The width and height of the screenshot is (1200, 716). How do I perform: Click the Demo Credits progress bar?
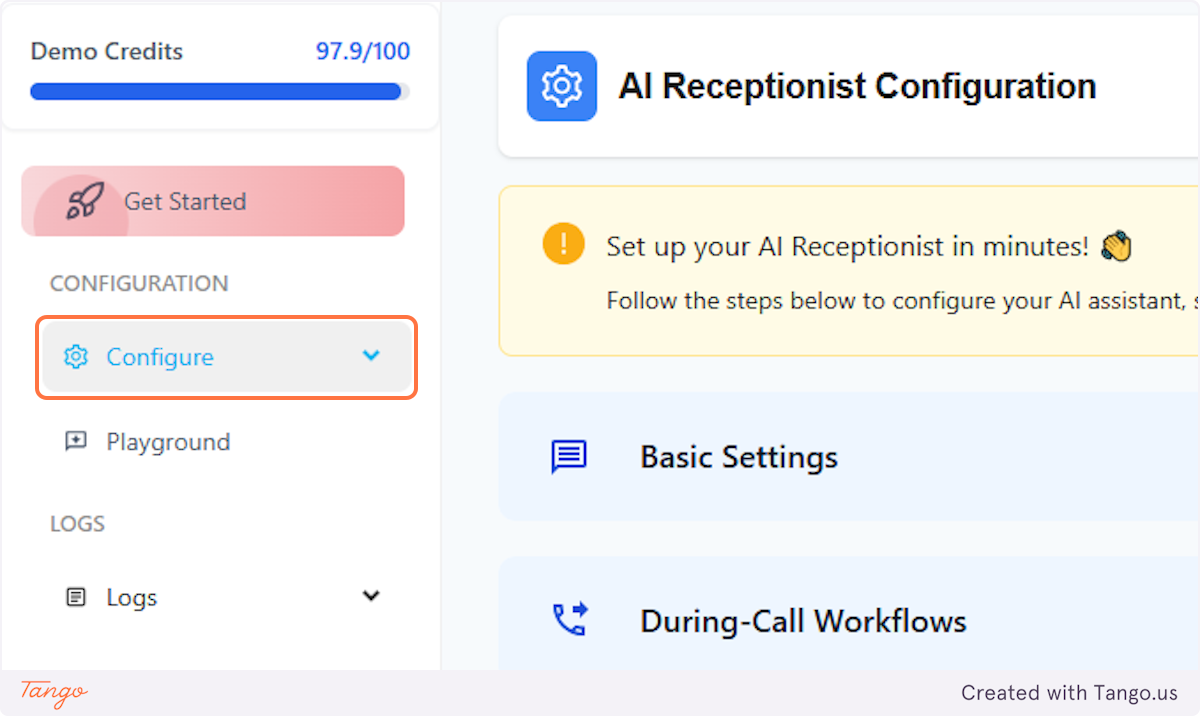click(220, 91)
